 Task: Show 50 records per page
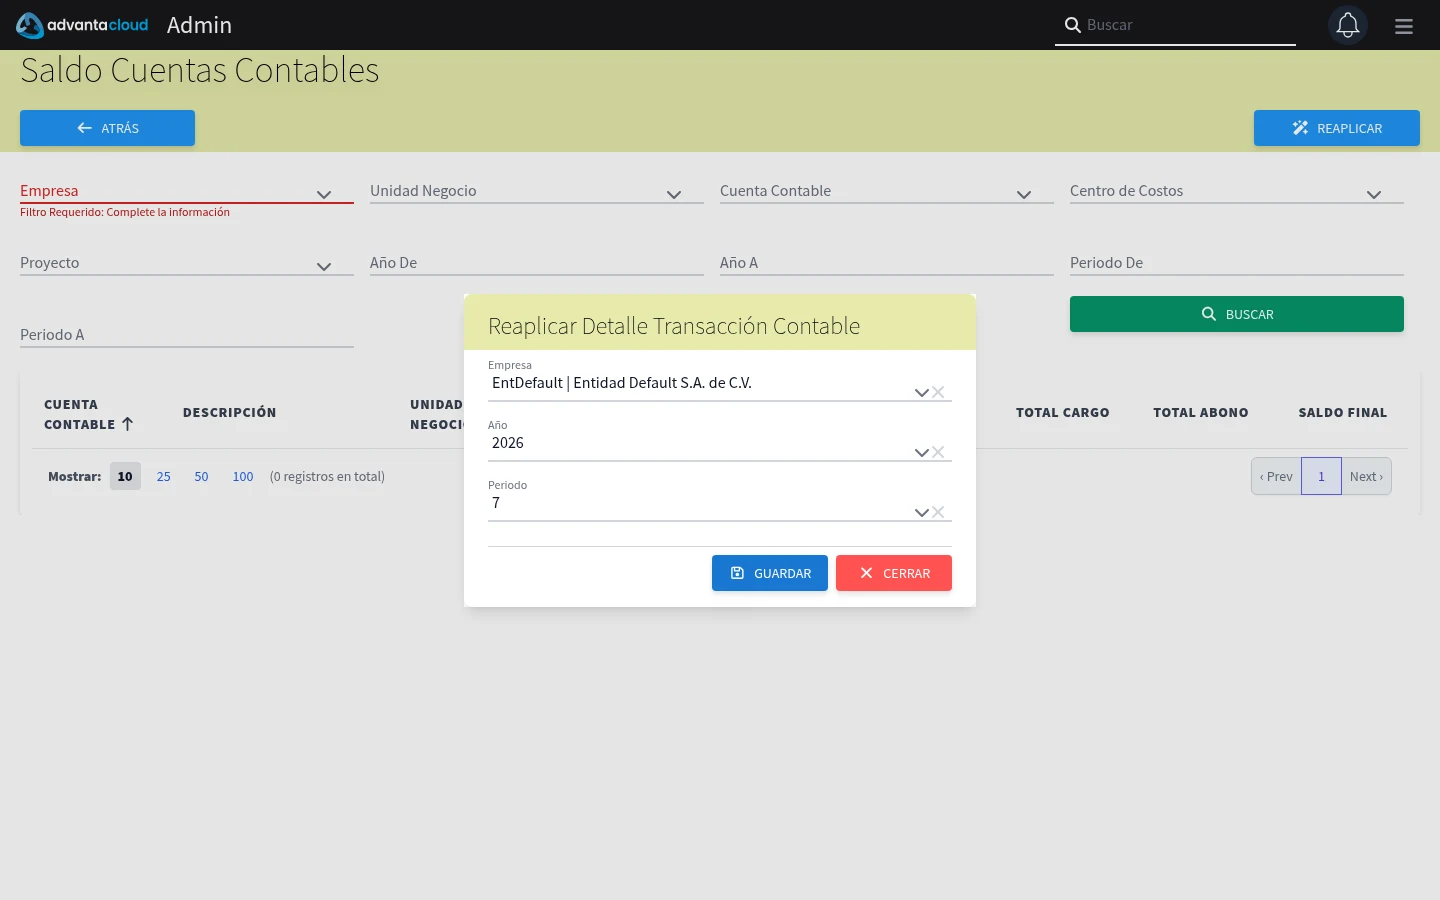[x=201, y=476]
